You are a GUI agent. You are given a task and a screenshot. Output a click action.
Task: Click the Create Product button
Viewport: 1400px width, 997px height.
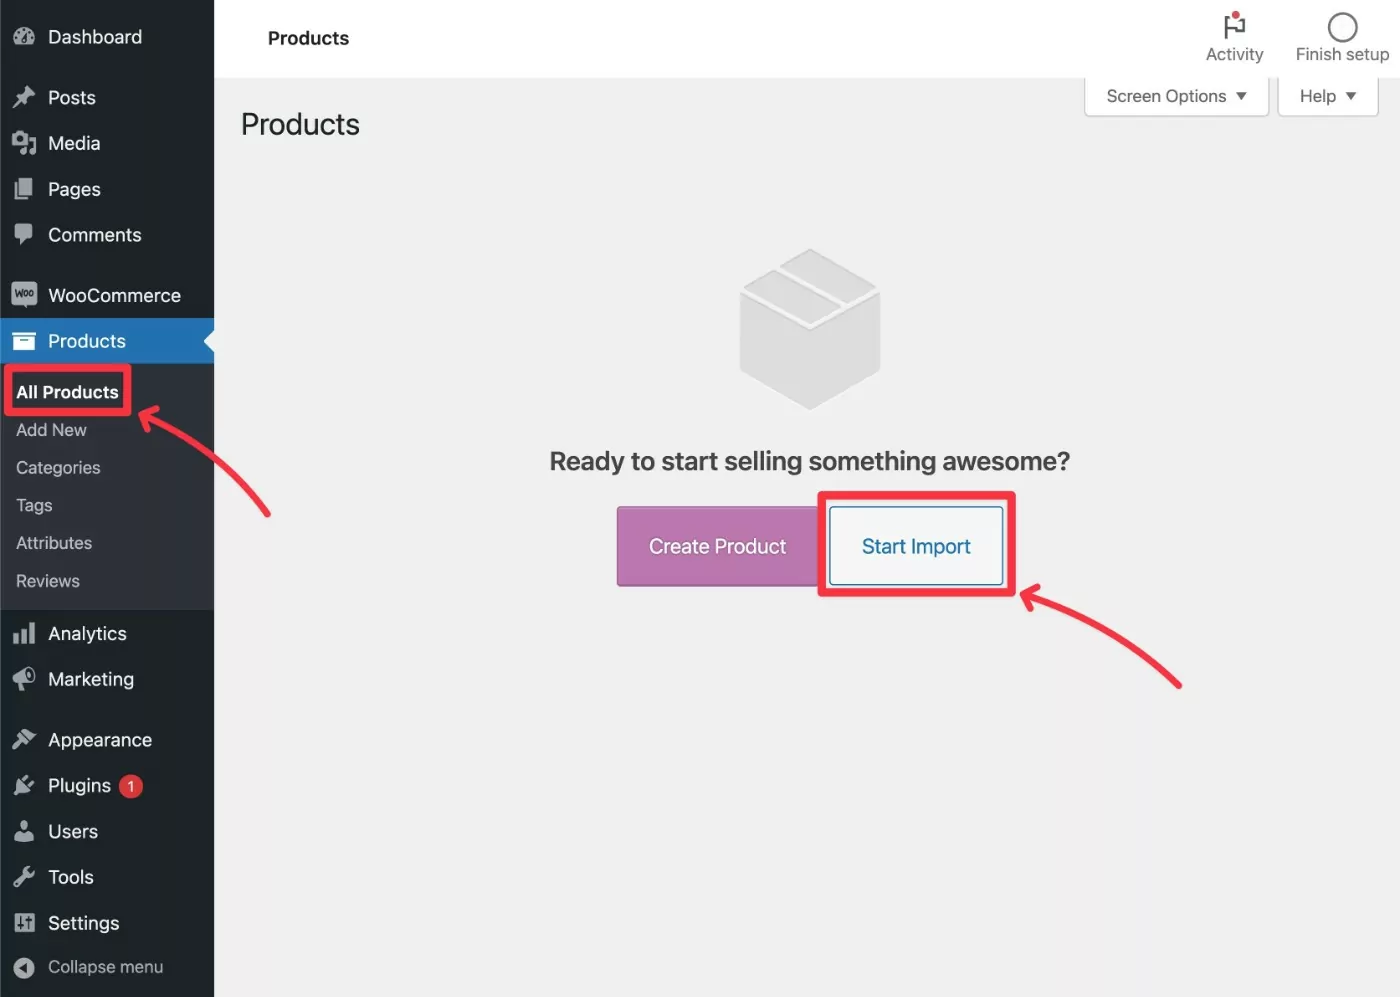point(717,546)
